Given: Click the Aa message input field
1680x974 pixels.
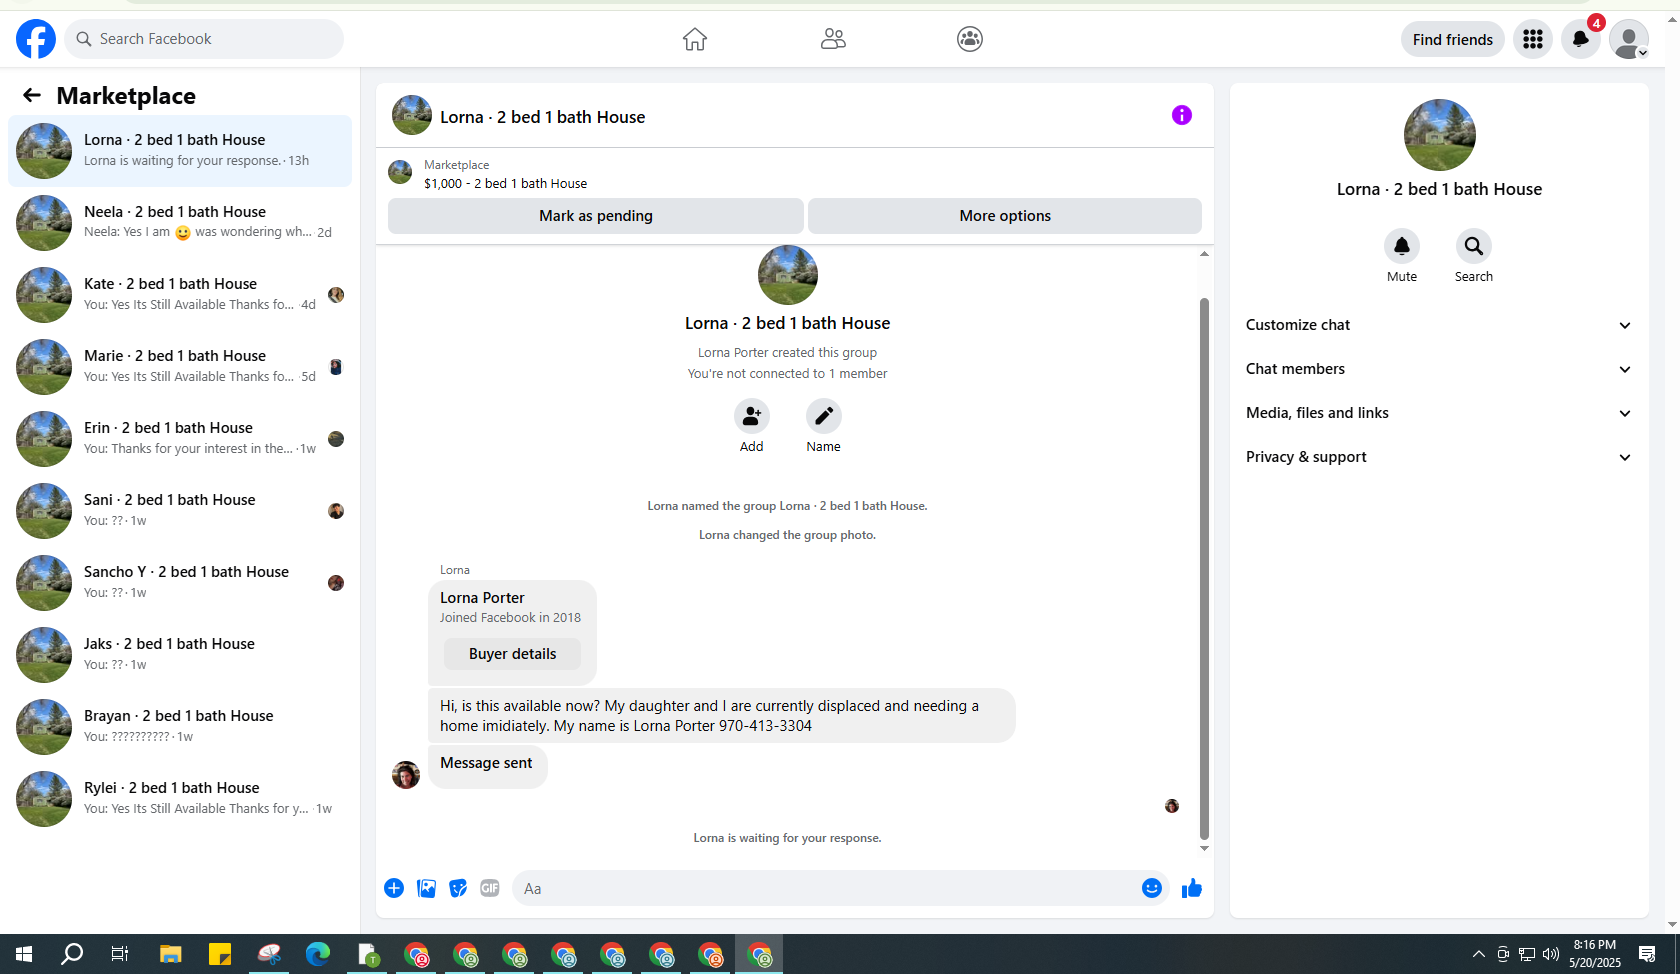Looking at the screenshot, I should pos(825,888).
